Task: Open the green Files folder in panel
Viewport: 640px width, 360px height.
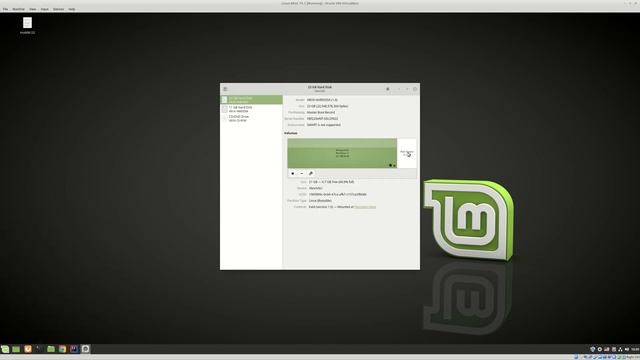Action: click(51, 349)
